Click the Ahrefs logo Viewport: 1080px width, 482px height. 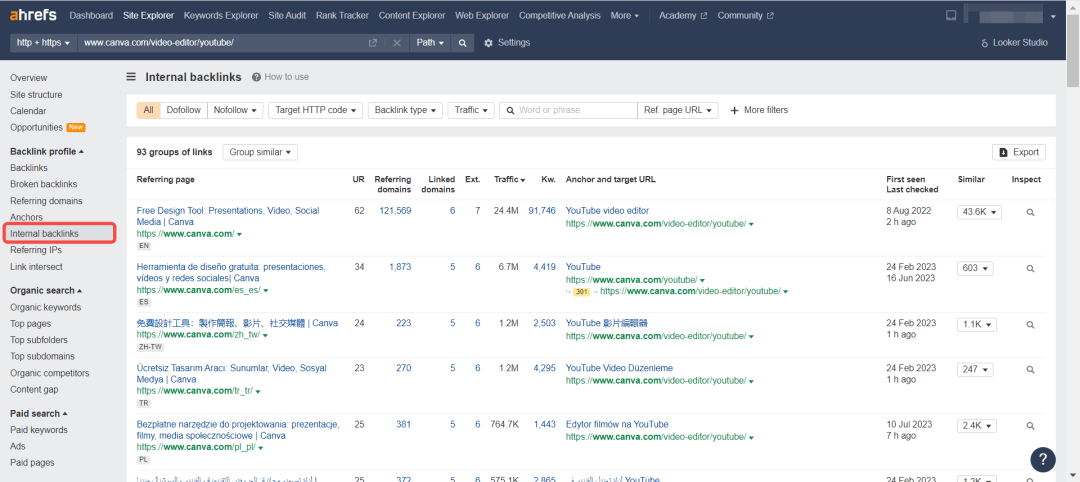coord(33,15)
